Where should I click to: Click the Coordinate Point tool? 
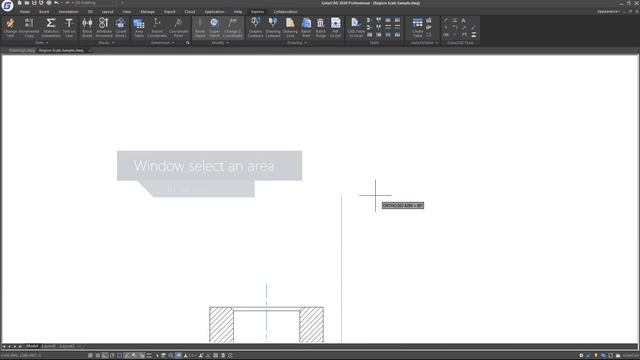tap(178, 28)
